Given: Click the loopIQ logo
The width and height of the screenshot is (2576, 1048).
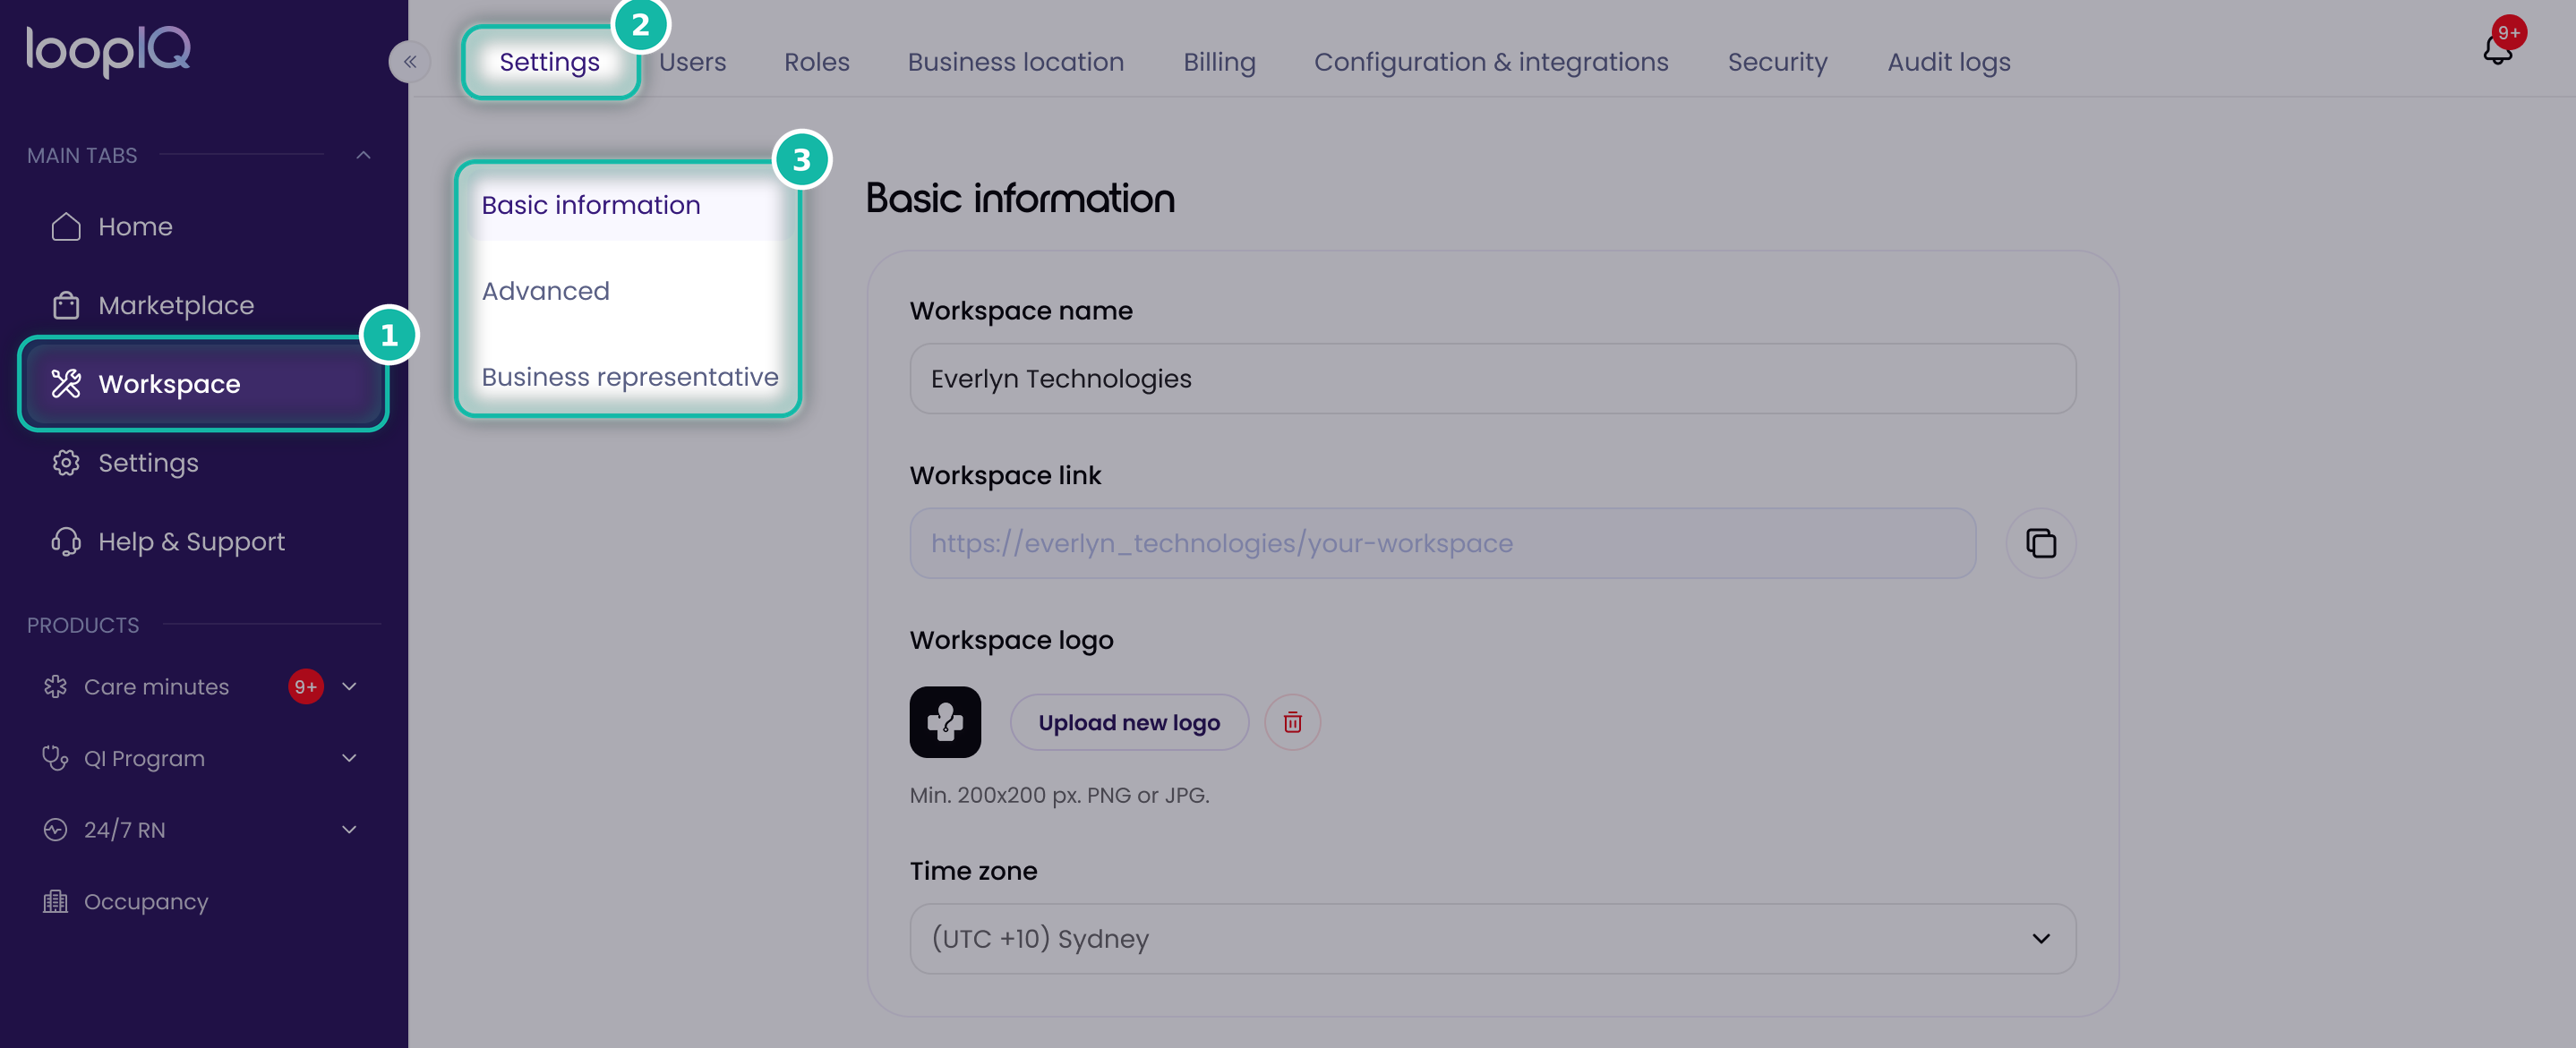Looking at the screenshot, I should point(108,50).
